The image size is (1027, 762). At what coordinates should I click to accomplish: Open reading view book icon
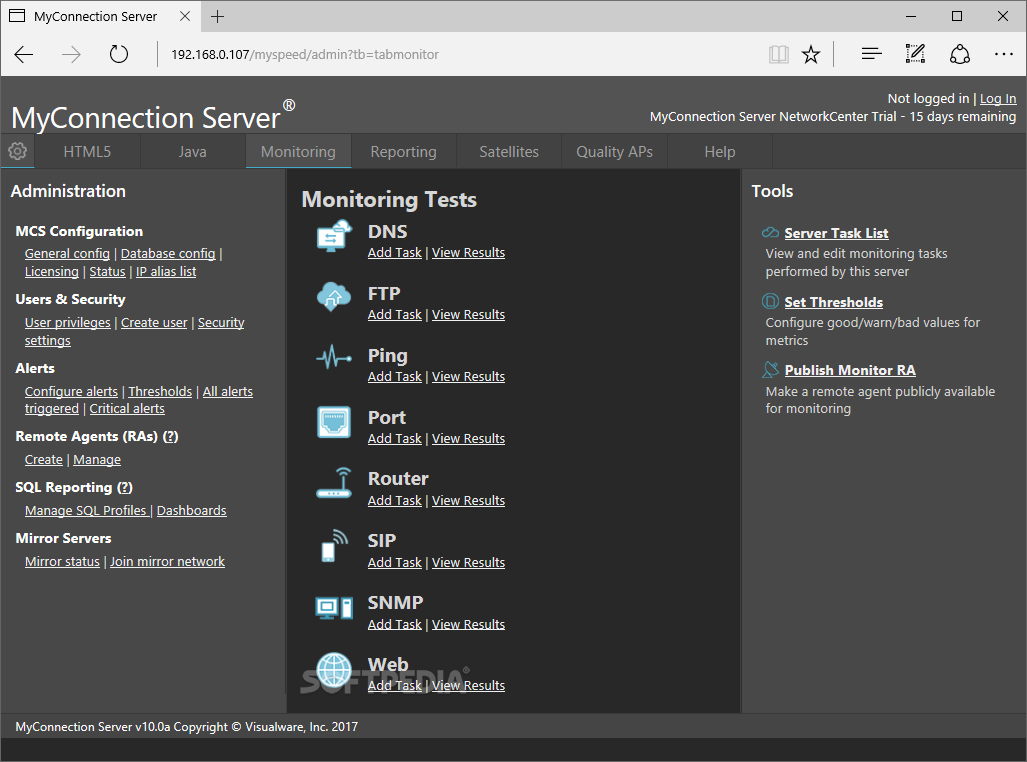pyautogui.click(x=779, y=54)
